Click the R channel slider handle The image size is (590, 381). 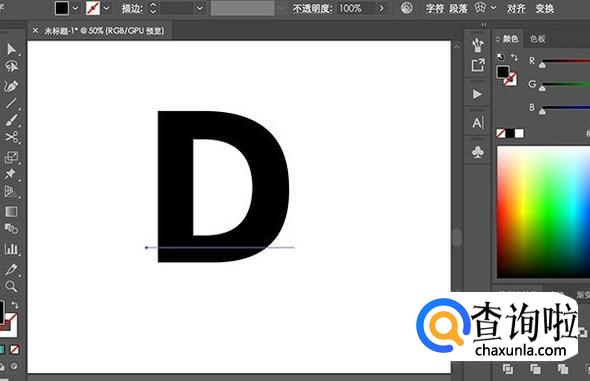pyautogui.click(x=542, y=65)
